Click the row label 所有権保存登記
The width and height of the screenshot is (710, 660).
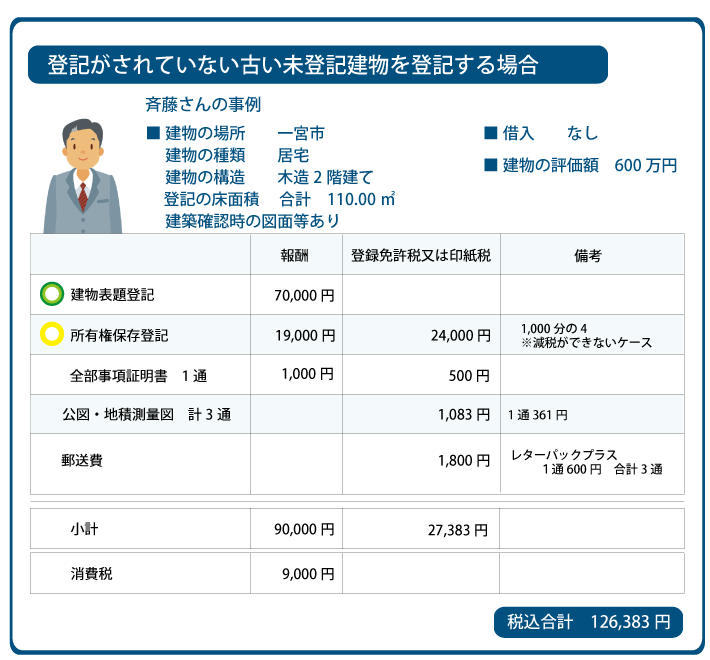[x=119, y=335]
